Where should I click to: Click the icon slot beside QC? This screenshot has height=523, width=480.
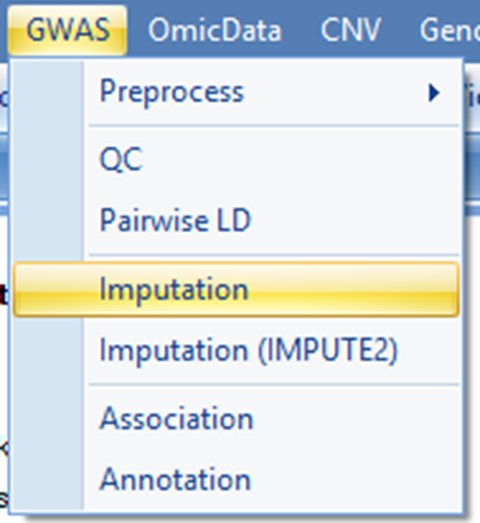tap(49, 159)
